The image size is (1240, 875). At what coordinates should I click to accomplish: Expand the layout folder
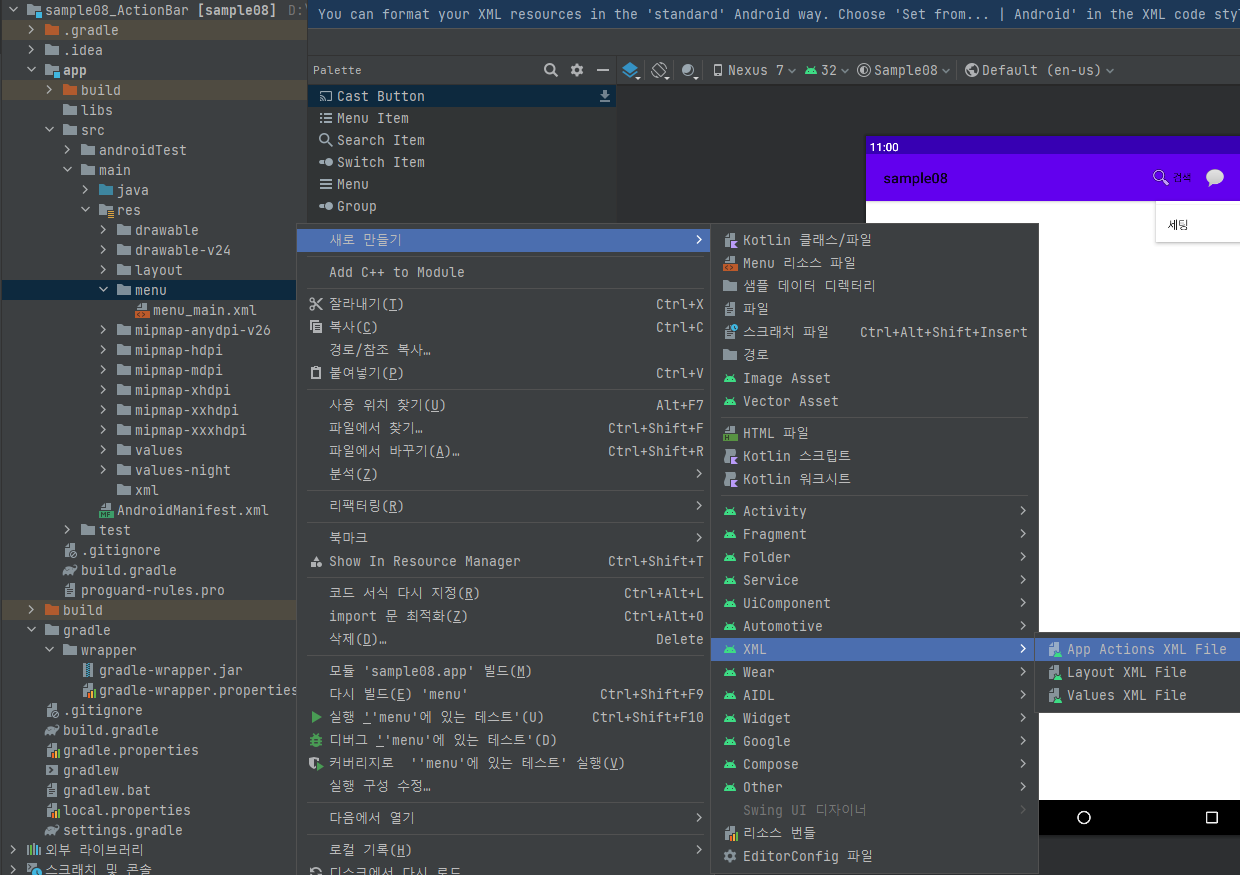(105, 270)
